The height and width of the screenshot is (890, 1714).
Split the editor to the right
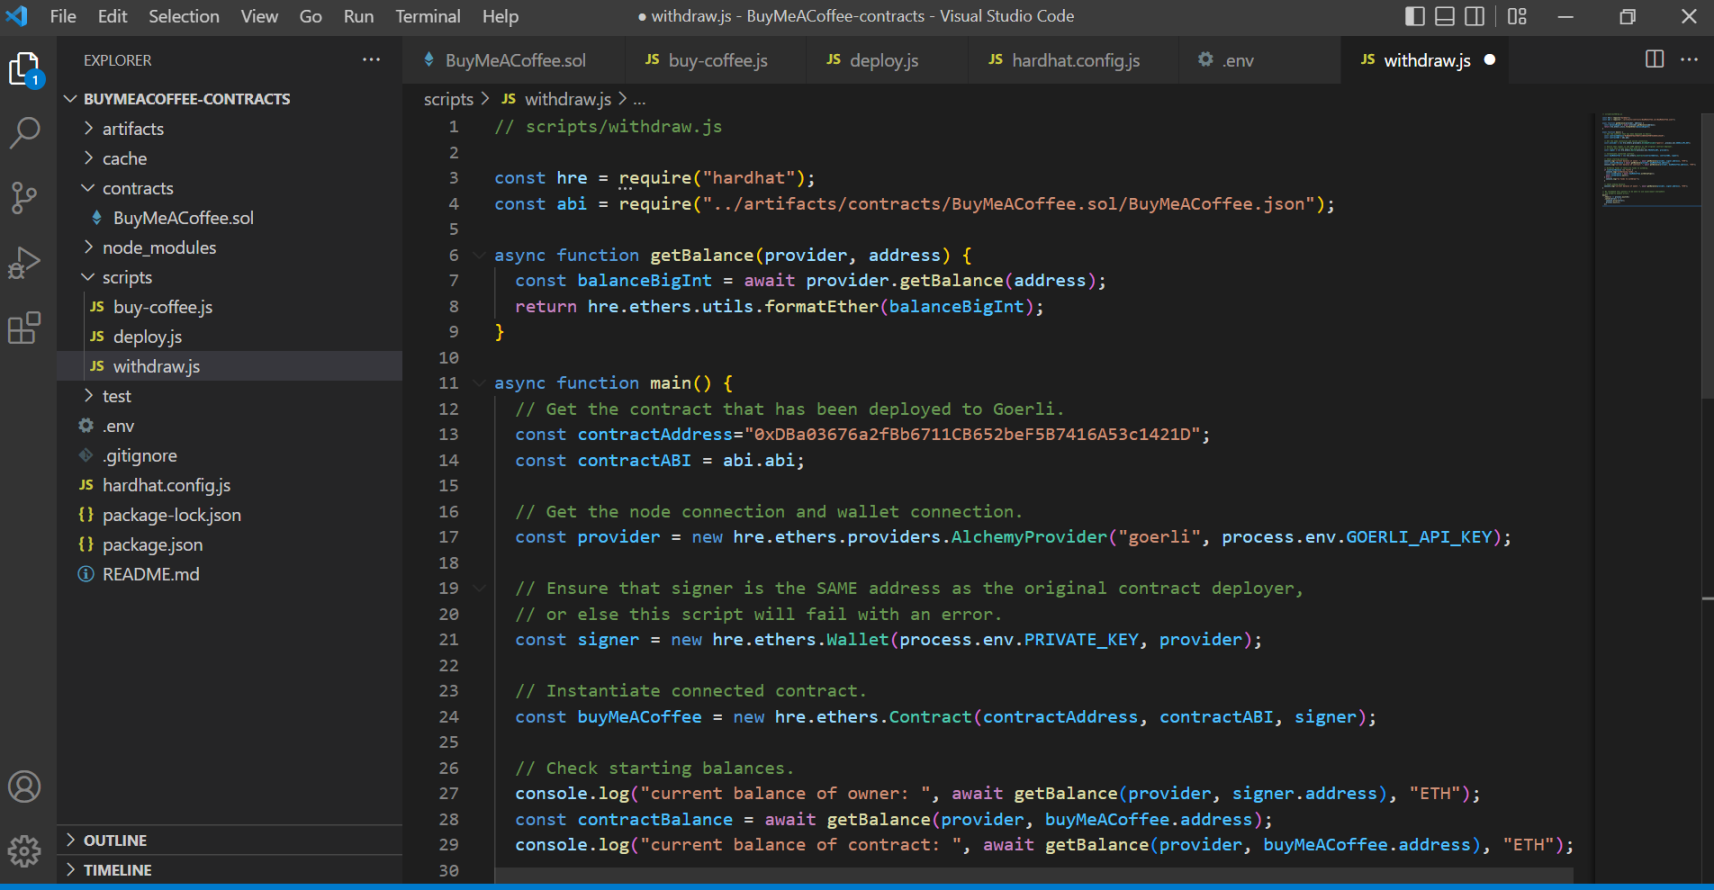[x=1654, y=60]
